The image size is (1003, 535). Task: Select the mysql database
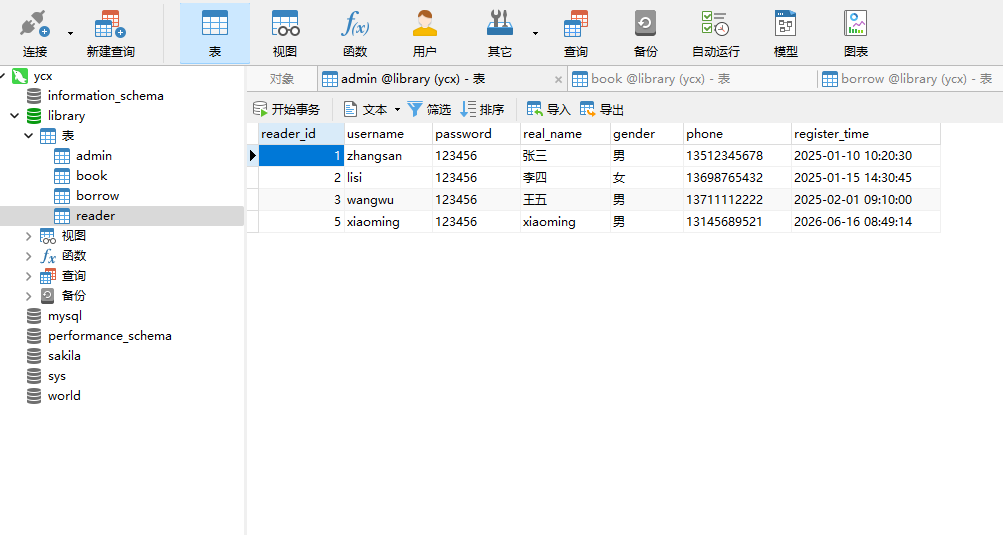65,316
